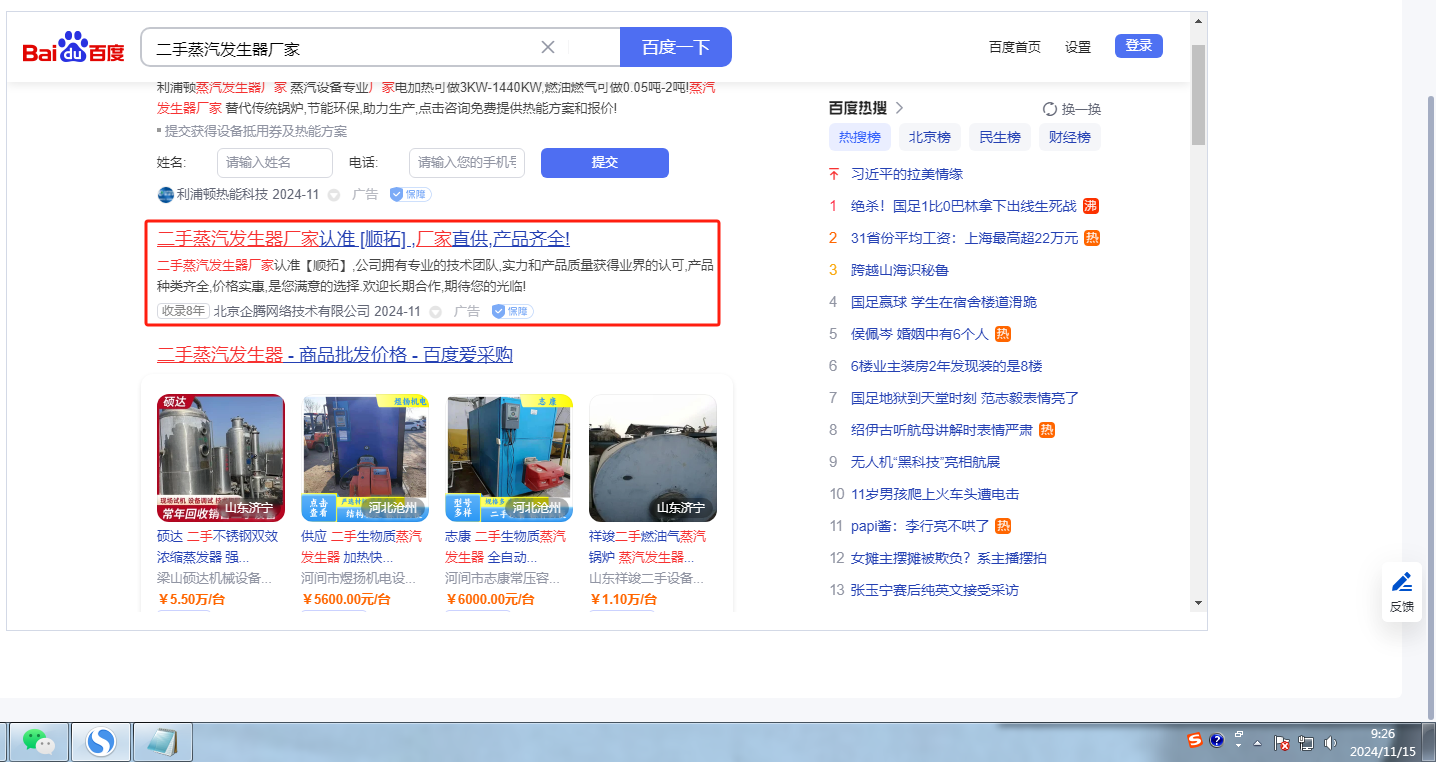Open 6楼业主房2年发现装的是8楼

pos(947,366)
